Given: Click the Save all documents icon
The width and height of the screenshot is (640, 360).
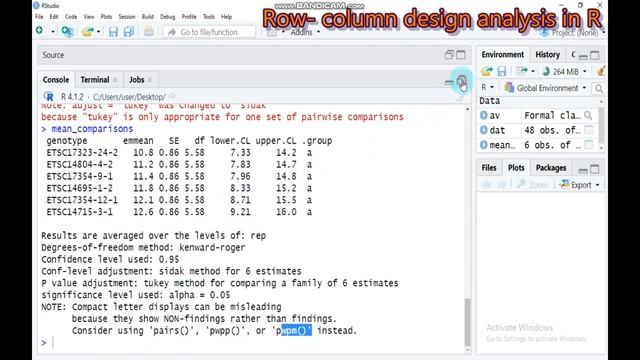Looking at the screenshot, I should [x=129, y=31].
